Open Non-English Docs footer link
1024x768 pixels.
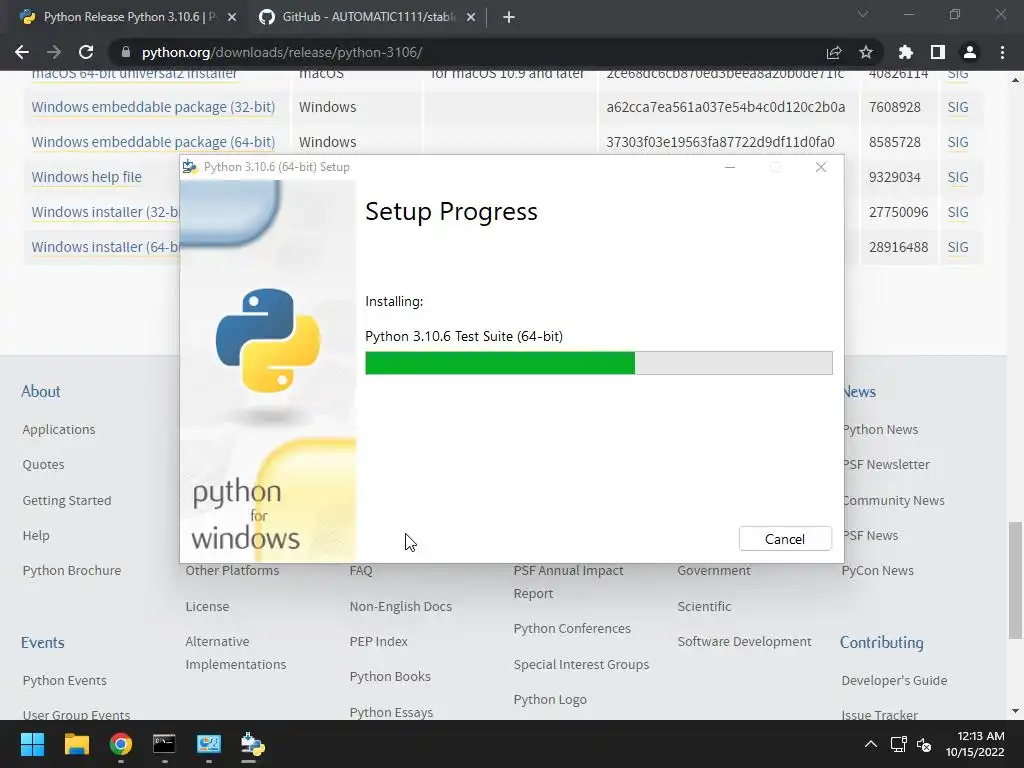[x=400, y=606]
